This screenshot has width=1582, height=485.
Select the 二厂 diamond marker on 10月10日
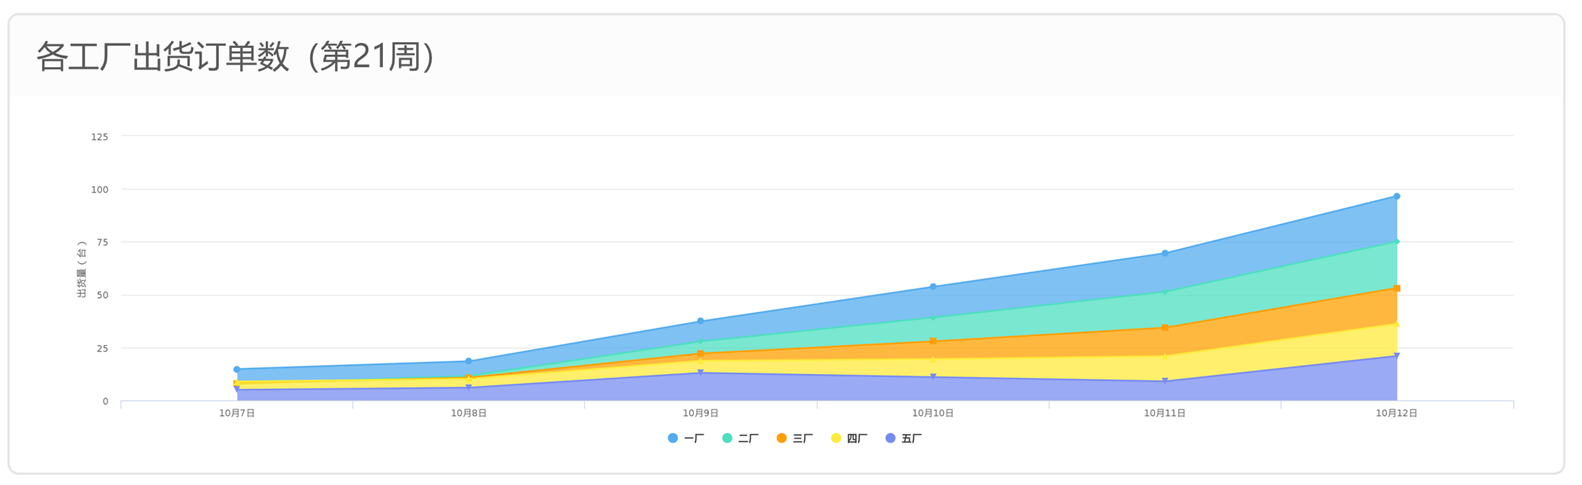[933, 317]
